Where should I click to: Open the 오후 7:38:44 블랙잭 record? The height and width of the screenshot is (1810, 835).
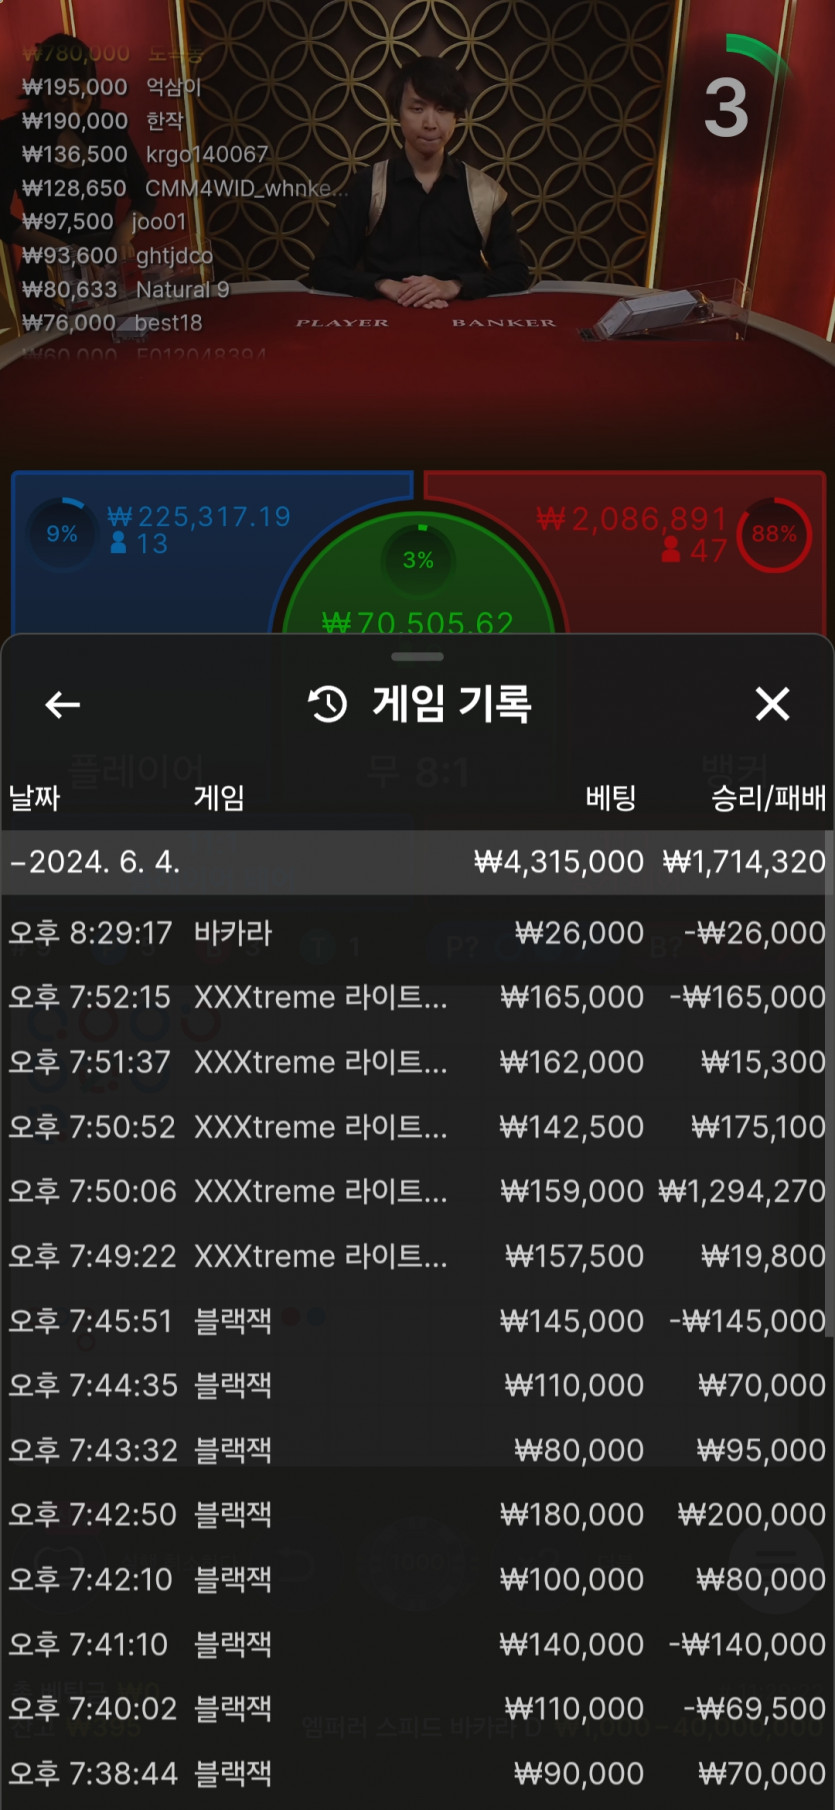point(417,1773)
